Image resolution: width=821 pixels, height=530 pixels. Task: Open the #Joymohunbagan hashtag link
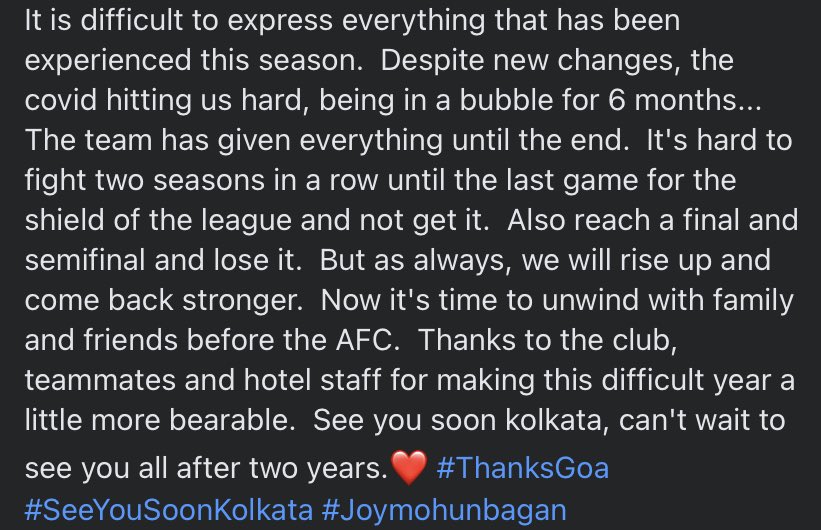(x=444, y=510)
